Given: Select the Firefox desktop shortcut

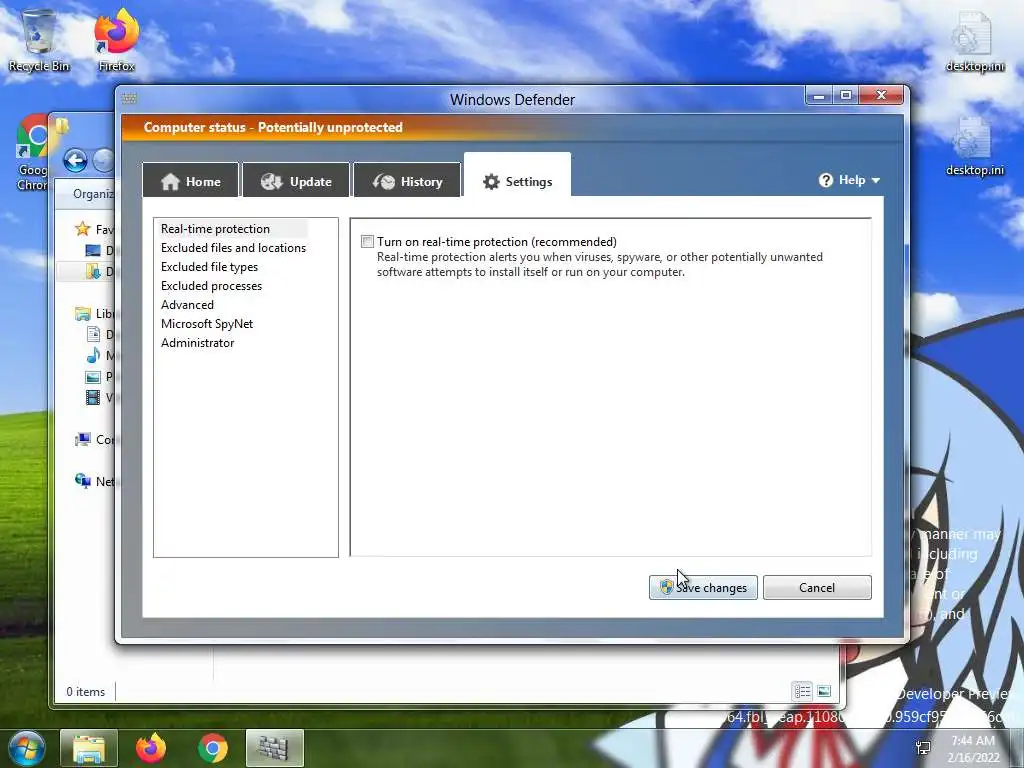Looking at the screenshot, I should coord(116,40).
